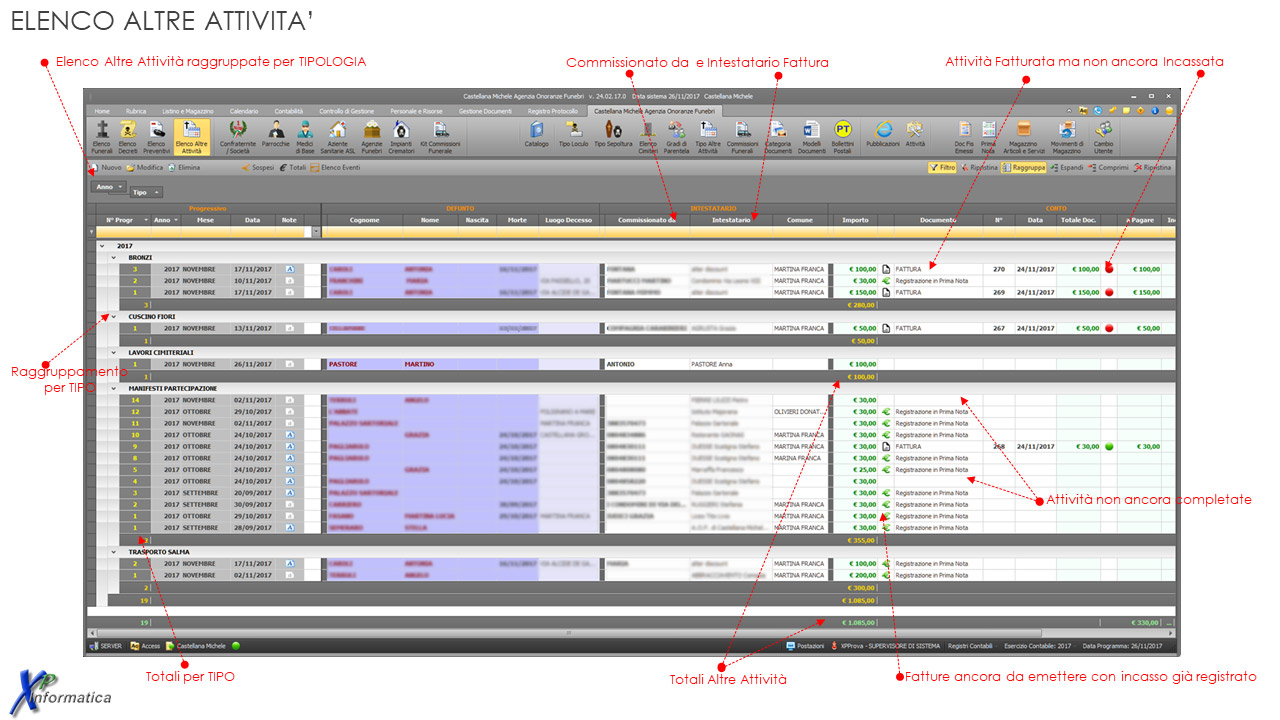Open the Registro Protocollo tab
This screenshot has height=720, width=1280.
[553, 110]
